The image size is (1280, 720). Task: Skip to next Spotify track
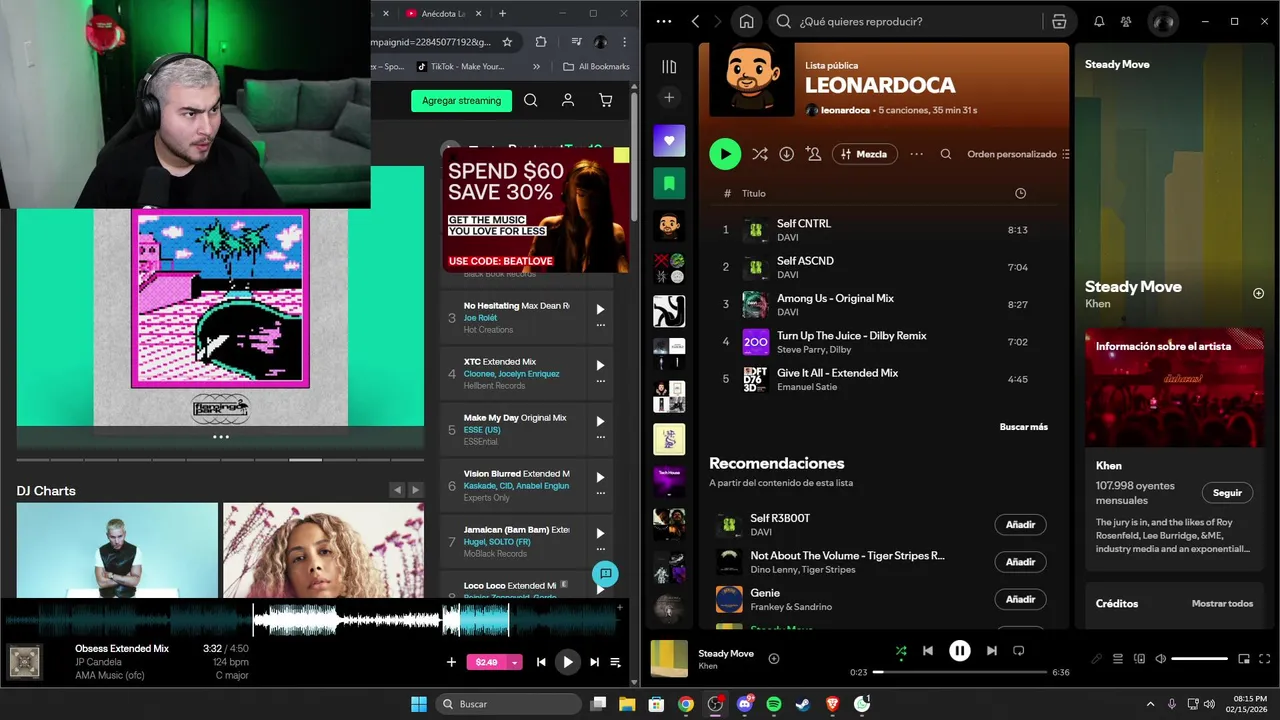click(x=991, y=651)
